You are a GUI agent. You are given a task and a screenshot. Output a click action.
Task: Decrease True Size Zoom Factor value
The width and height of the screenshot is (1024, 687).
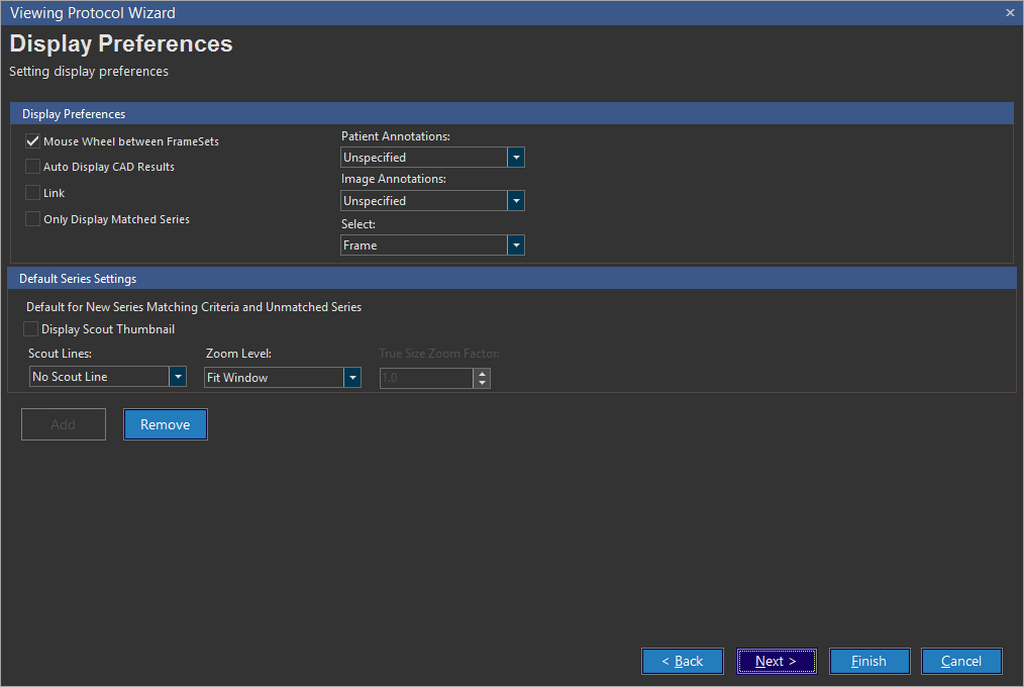coord(482,383)
